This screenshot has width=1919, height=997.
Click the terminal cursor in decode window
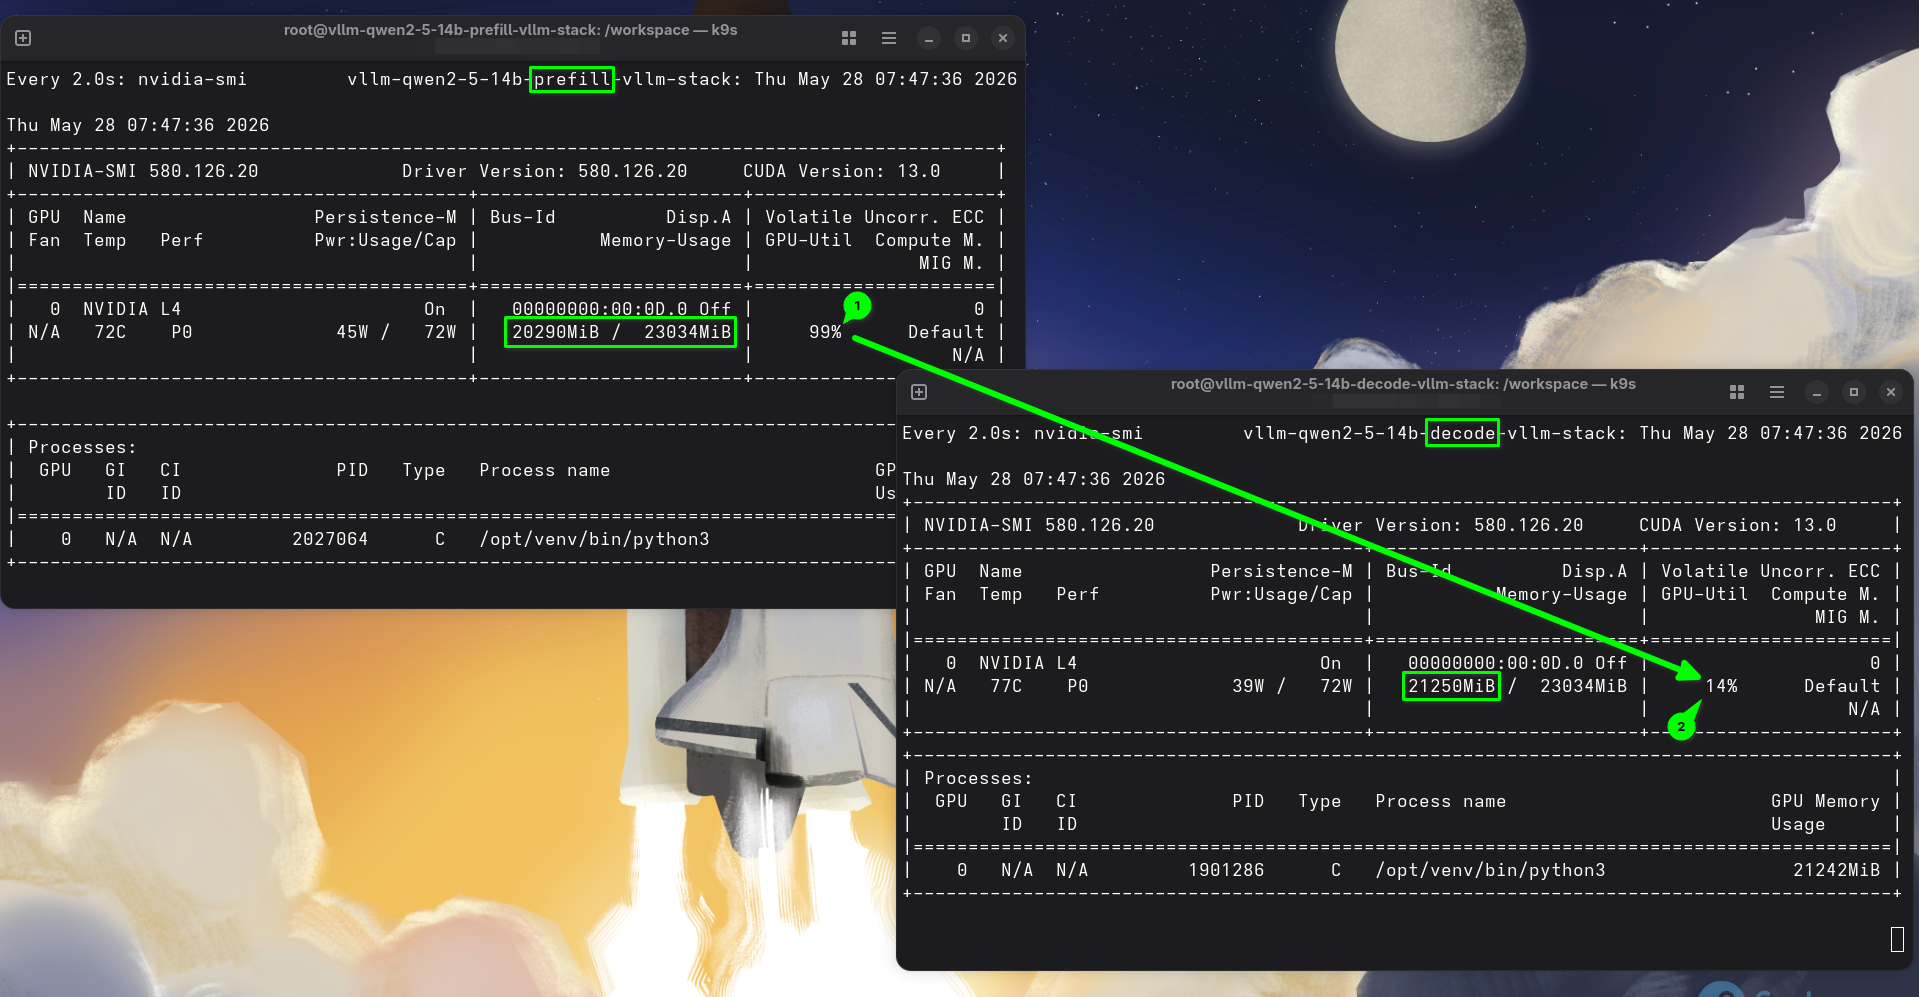(1897, 939)
